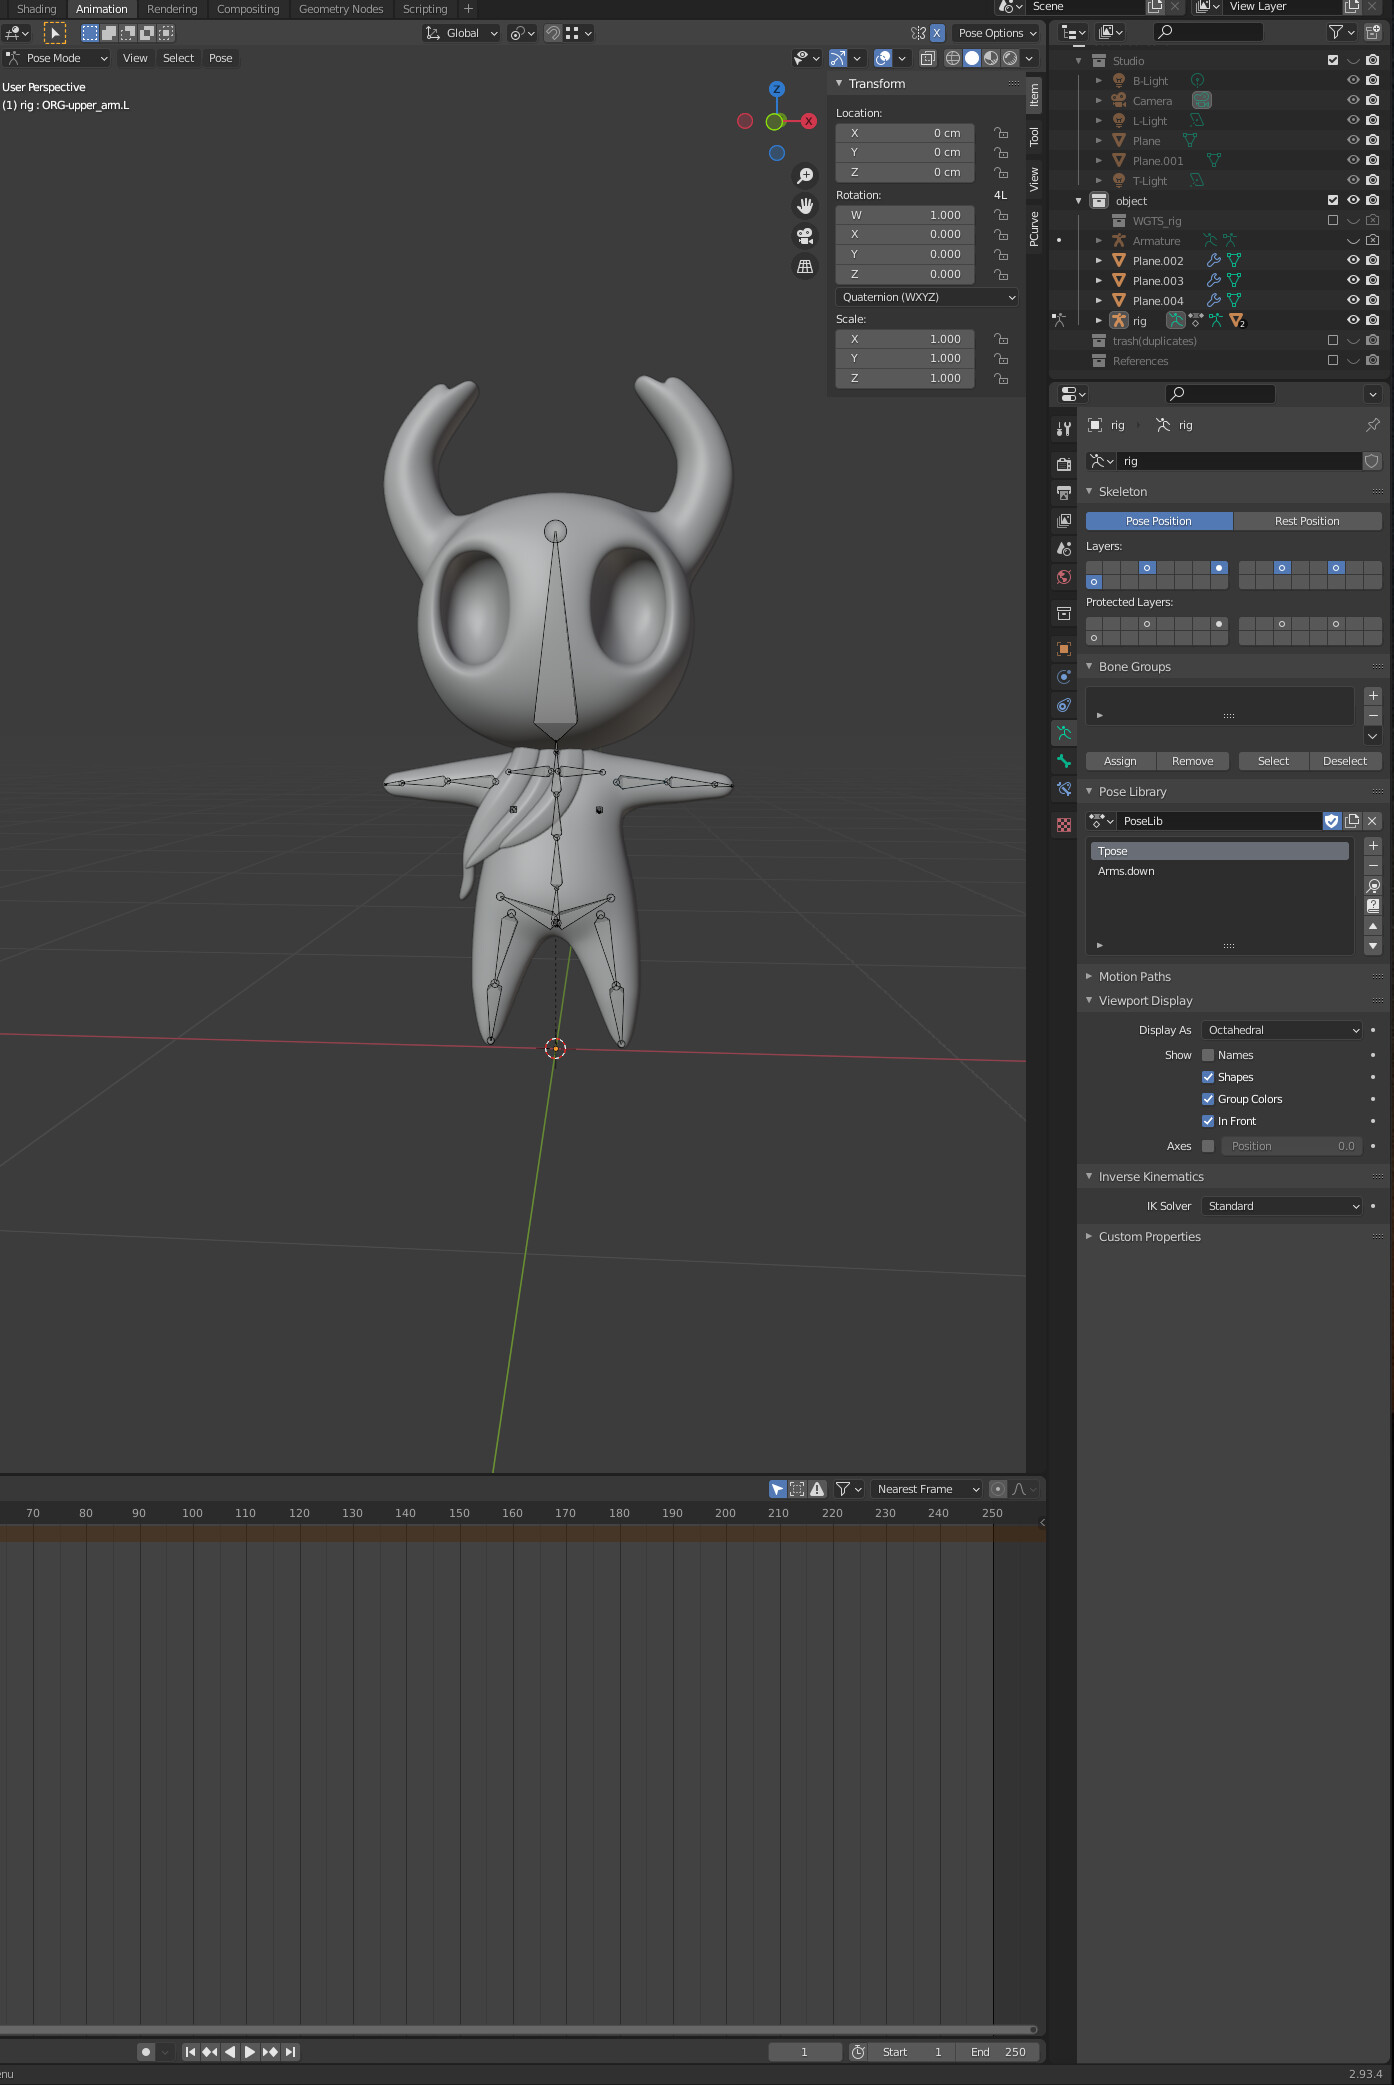
Task: Click the Remove bone group button
Action: [1192, 762]
